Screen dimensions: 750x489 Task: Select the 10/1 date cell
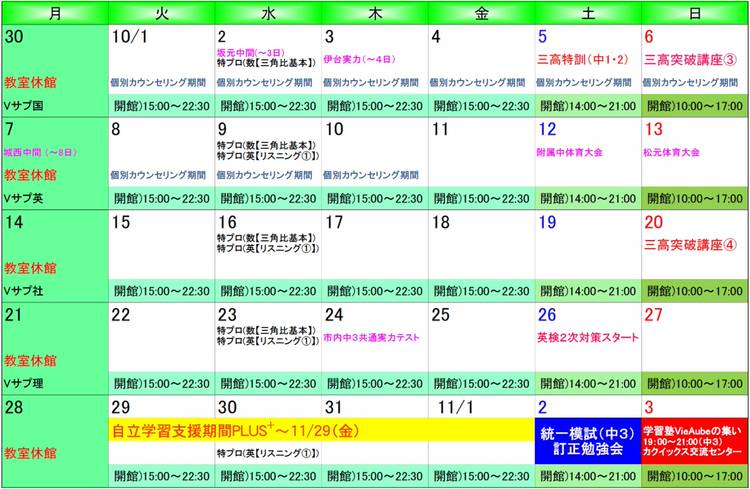(130, 37)
